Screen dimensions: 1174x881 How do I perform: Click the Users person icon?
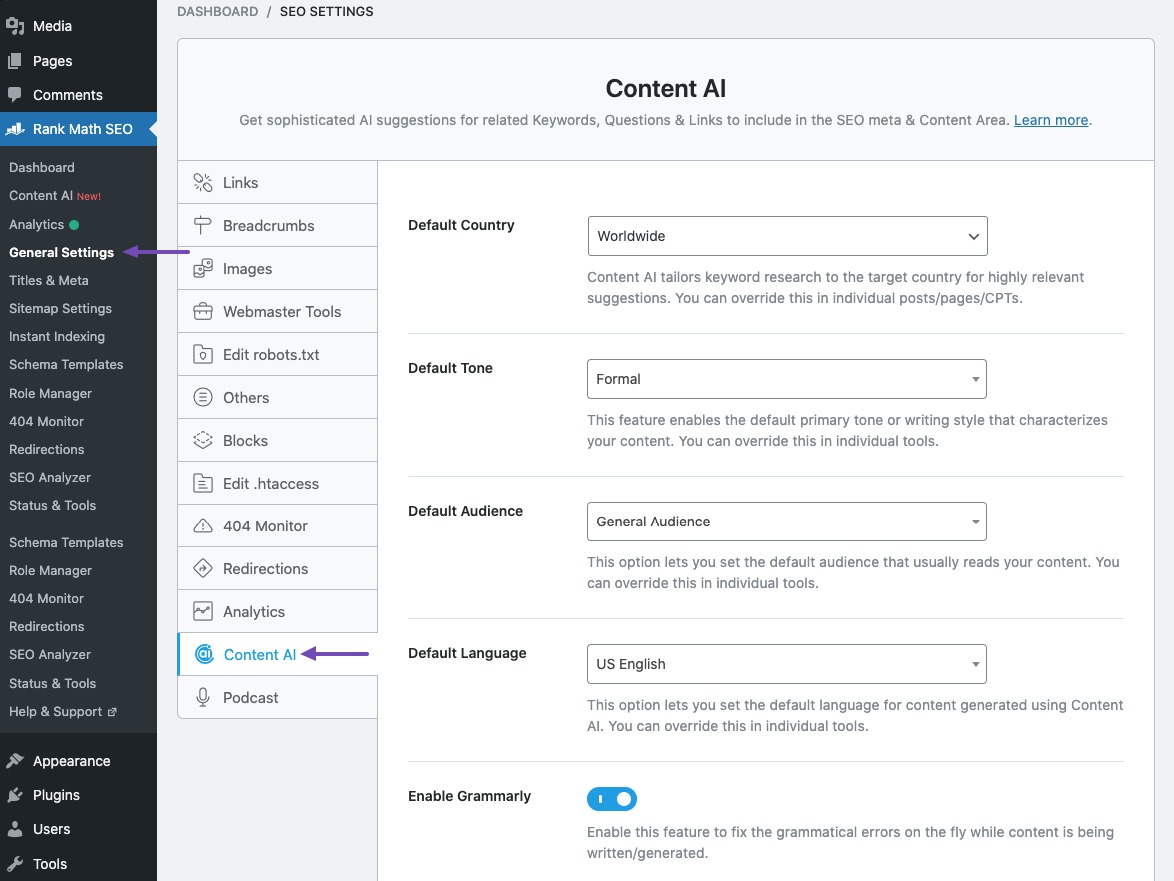click(15, 829)
